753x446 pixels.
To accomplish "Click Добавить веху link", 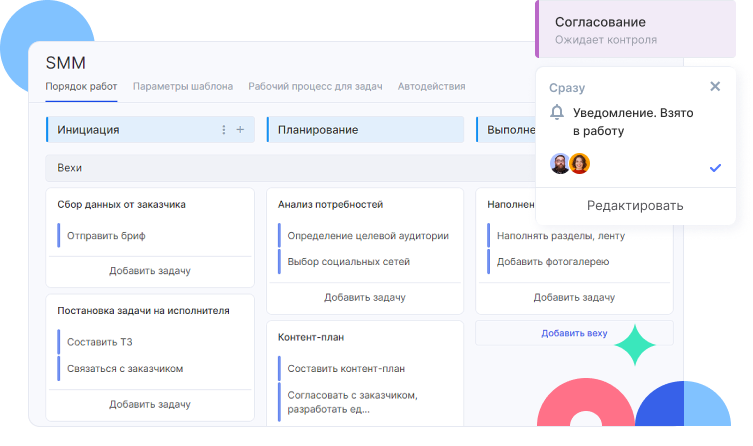I will click(x=574, y=333).
